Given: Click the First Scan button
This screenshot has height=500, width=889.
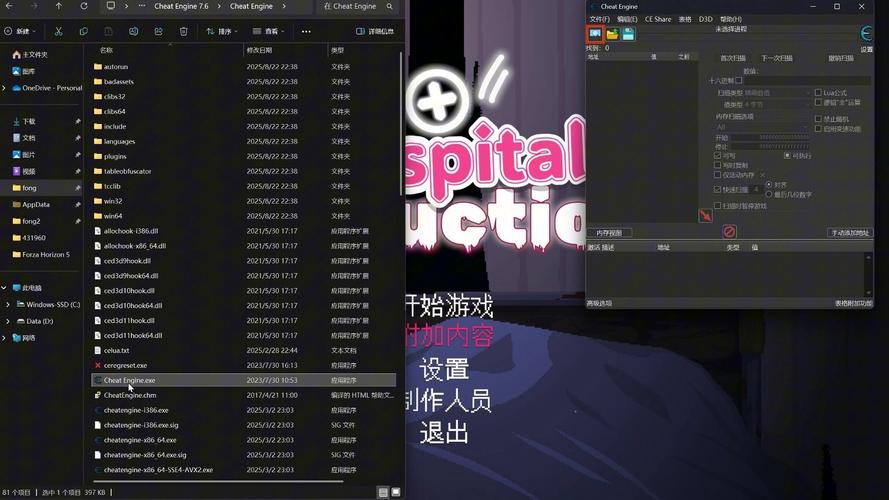Looking at the screenshot, I should pyautogui.click(x=733, y=58).
